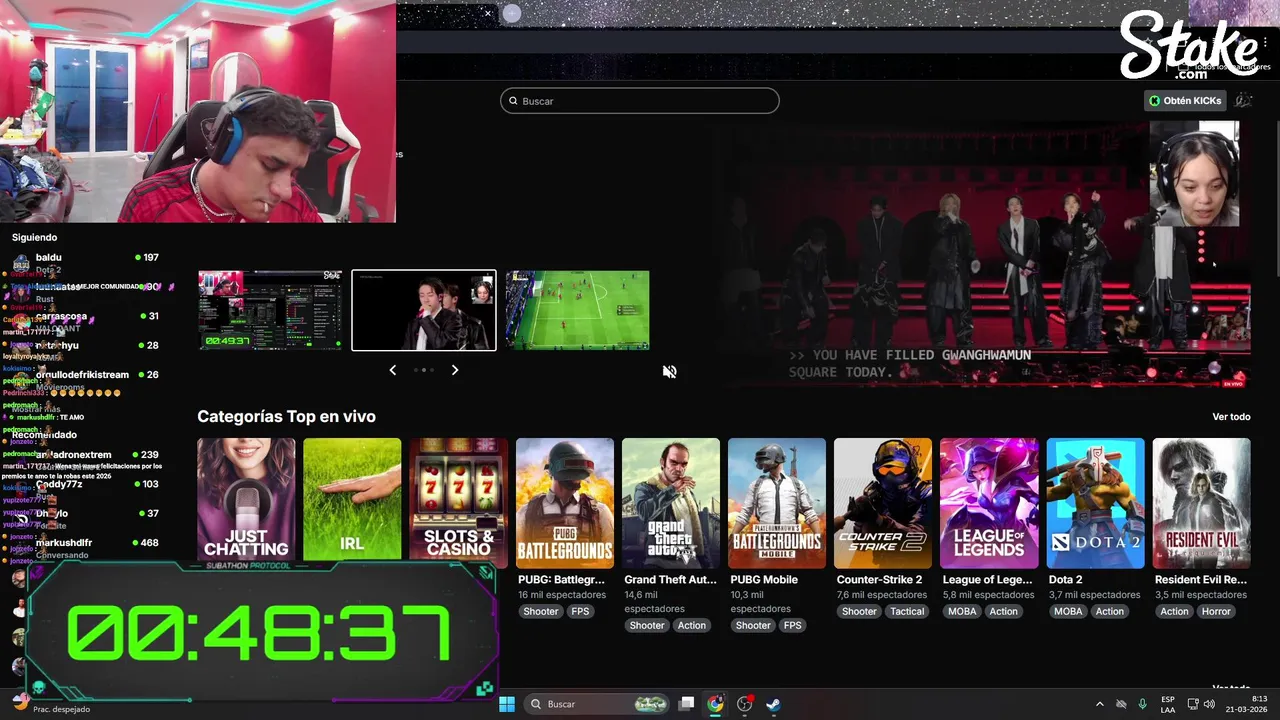Click the Resident Evil Re... title text
Viewport: 1280px width, 720px height.
1200,580
